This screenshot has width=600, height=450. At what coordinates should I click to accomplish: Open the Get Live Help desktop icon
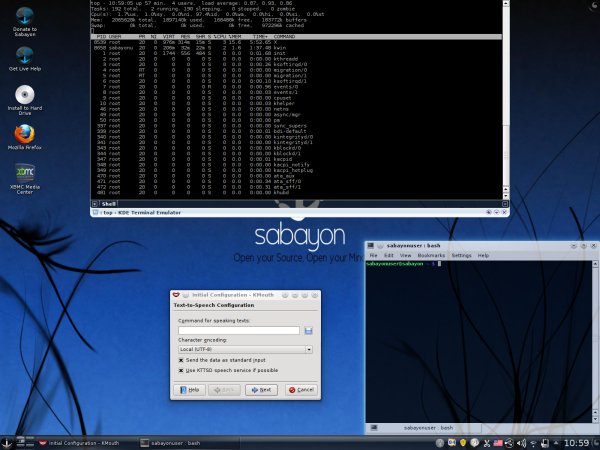pos(24,59)
